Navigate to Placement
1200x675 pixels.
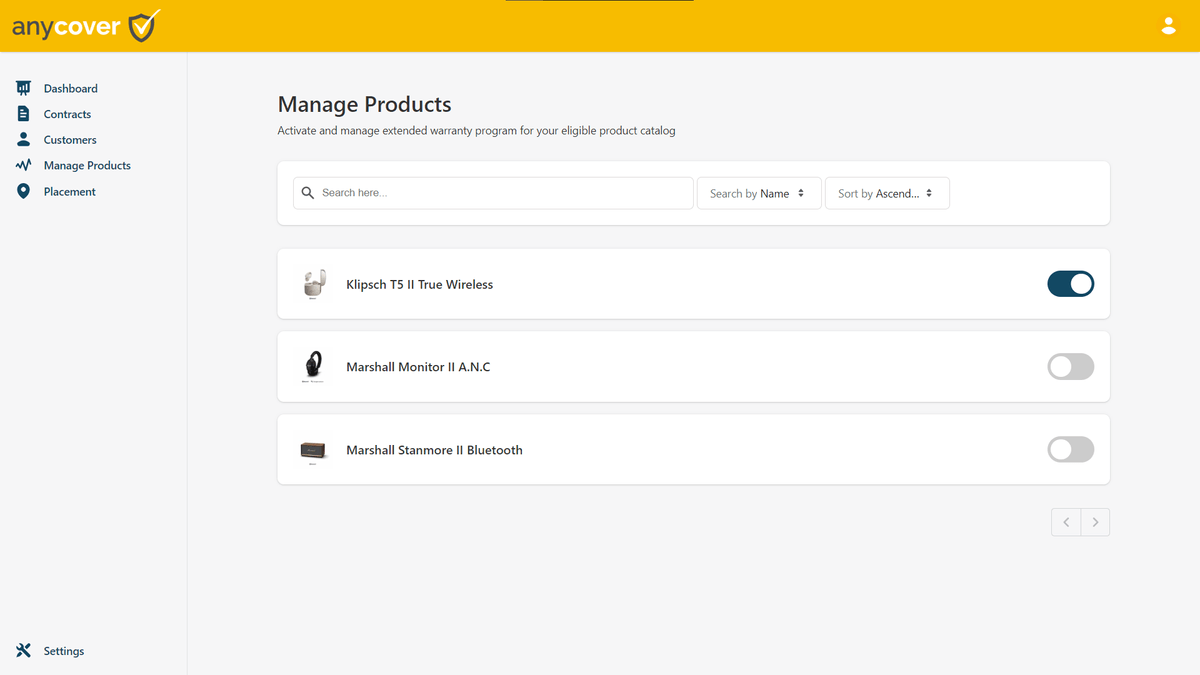pyautogui.click(x=70, y=191)
